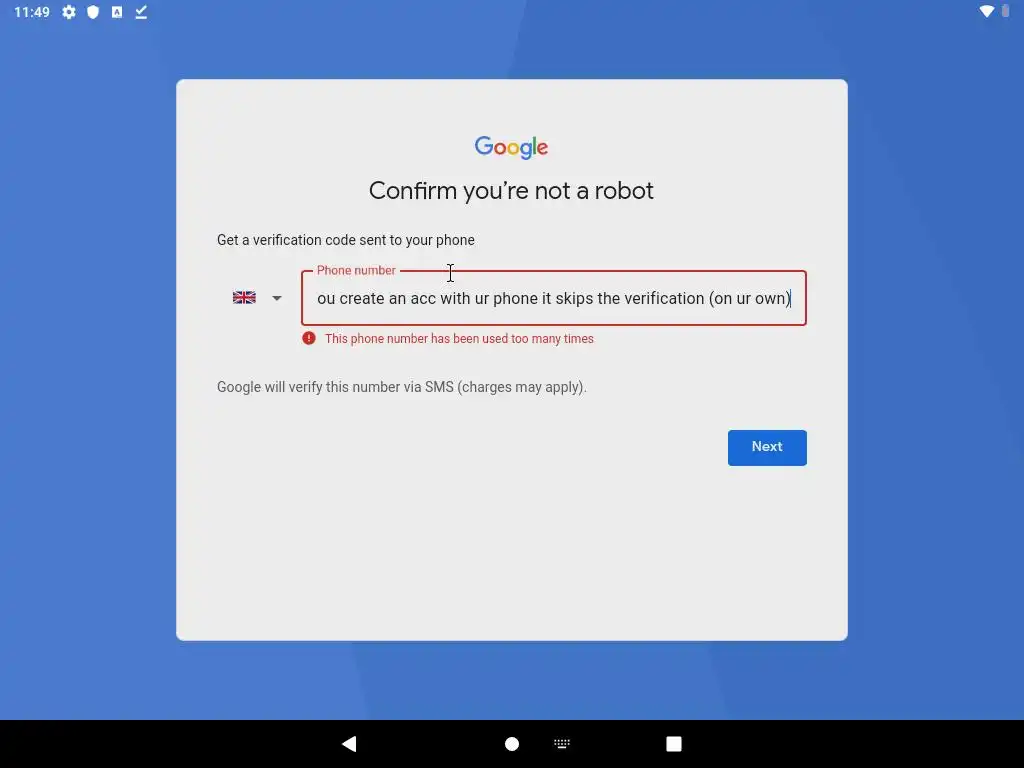This screenshot has width=1024, height=768.
Task: Click the "Confirm you're not a robot" heading
Action: (x=511, y=191)
